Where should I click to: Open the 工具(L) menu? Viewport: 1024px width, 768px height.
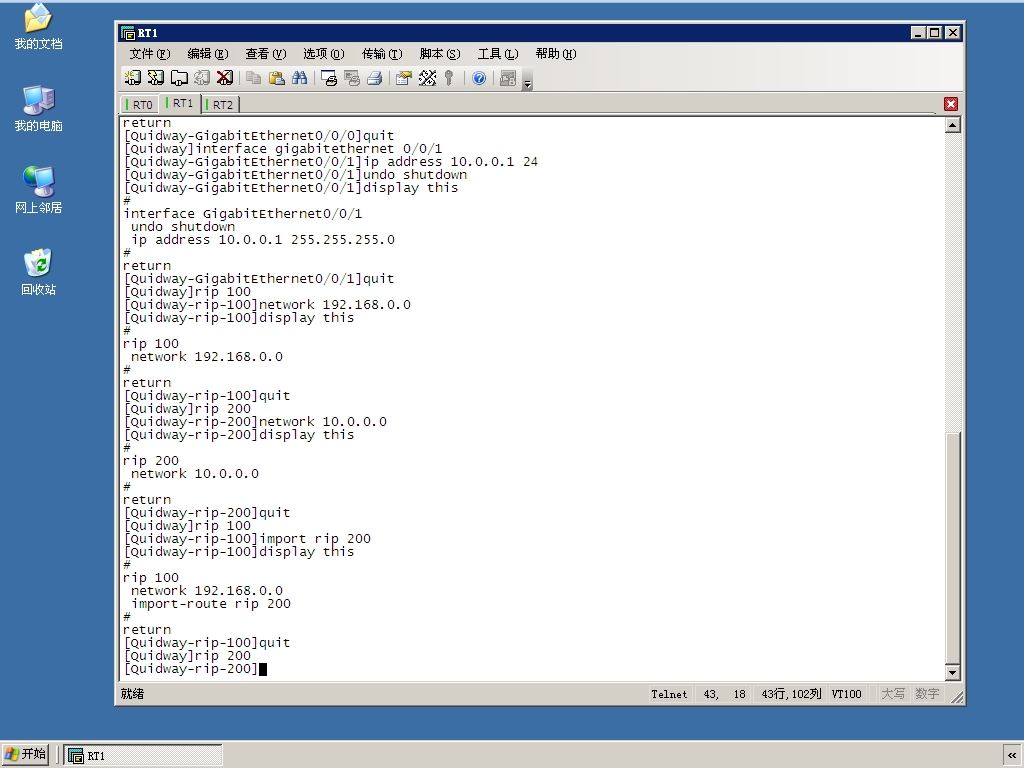[498, 54]
